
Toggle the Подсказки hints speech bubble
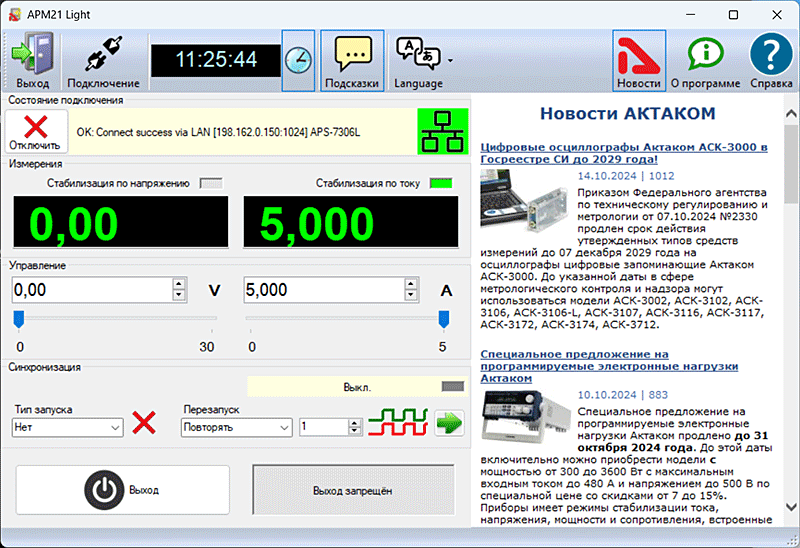(x=352, y=60)
